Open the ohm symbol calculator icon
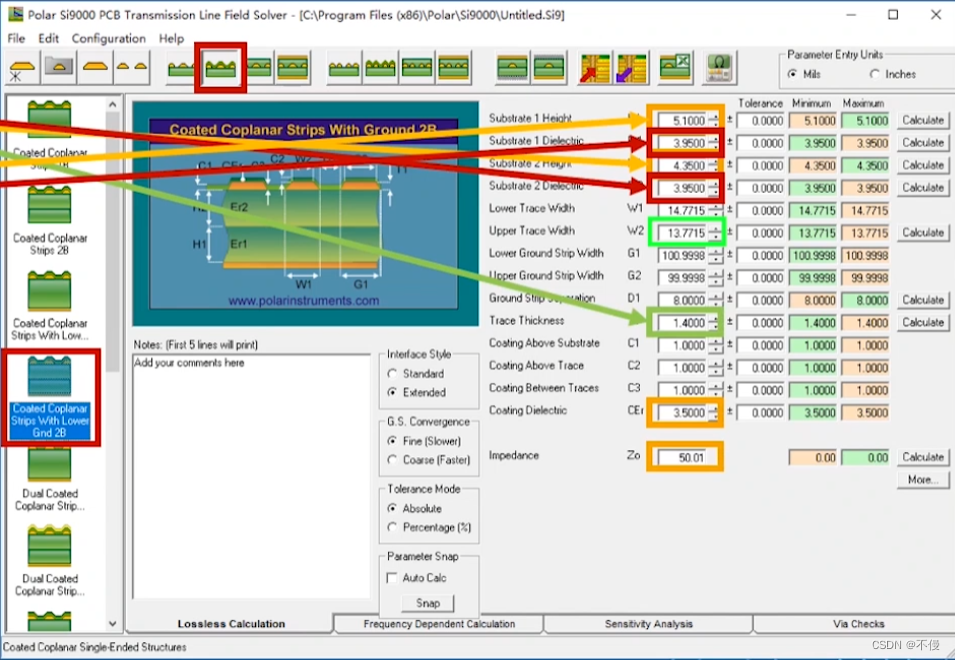This screenshot has height=660, width=955. pyautogui.click(x=719, y=68)
